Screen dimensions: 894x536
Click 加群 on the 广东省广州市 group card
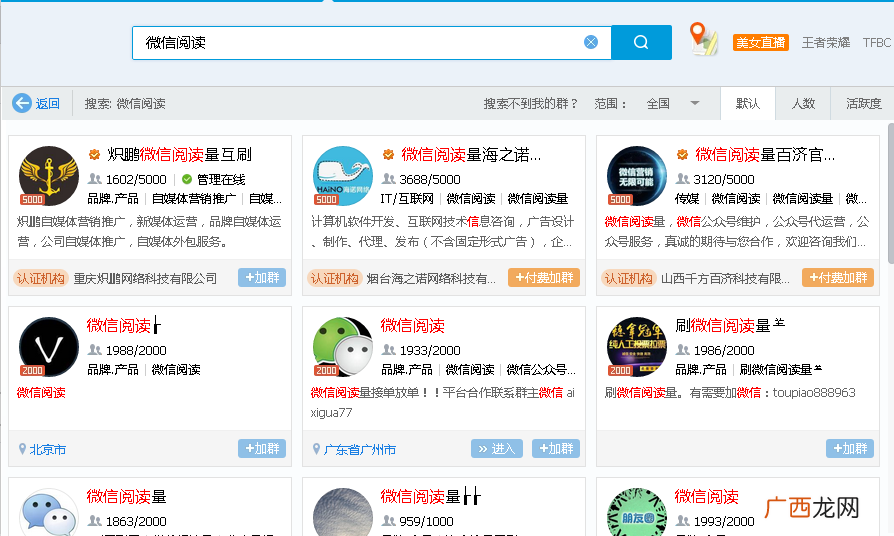pos(556,449)
